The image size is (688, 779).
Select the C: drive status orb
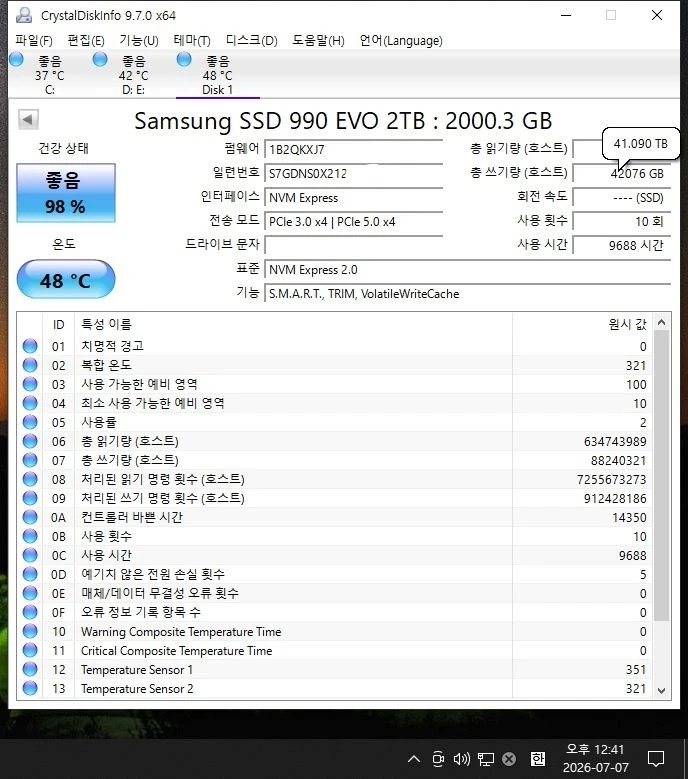[16, 60]
